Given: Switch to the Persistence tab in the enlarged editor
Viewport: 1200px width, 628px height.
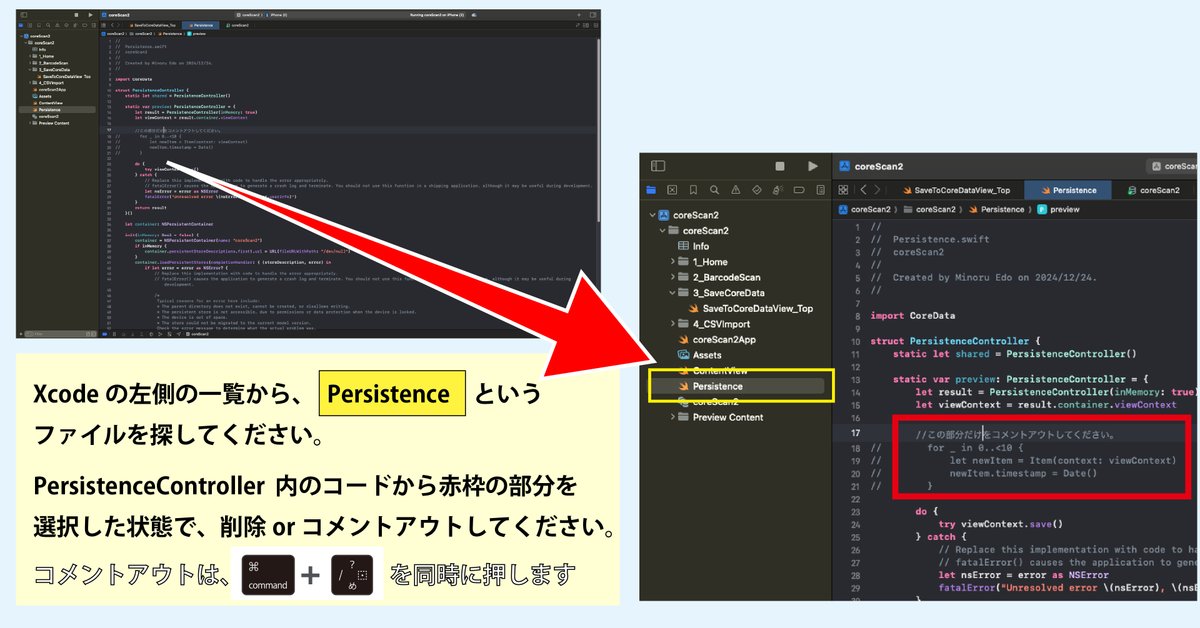Looking at the screenshot, I should (x=1068, y=190).
